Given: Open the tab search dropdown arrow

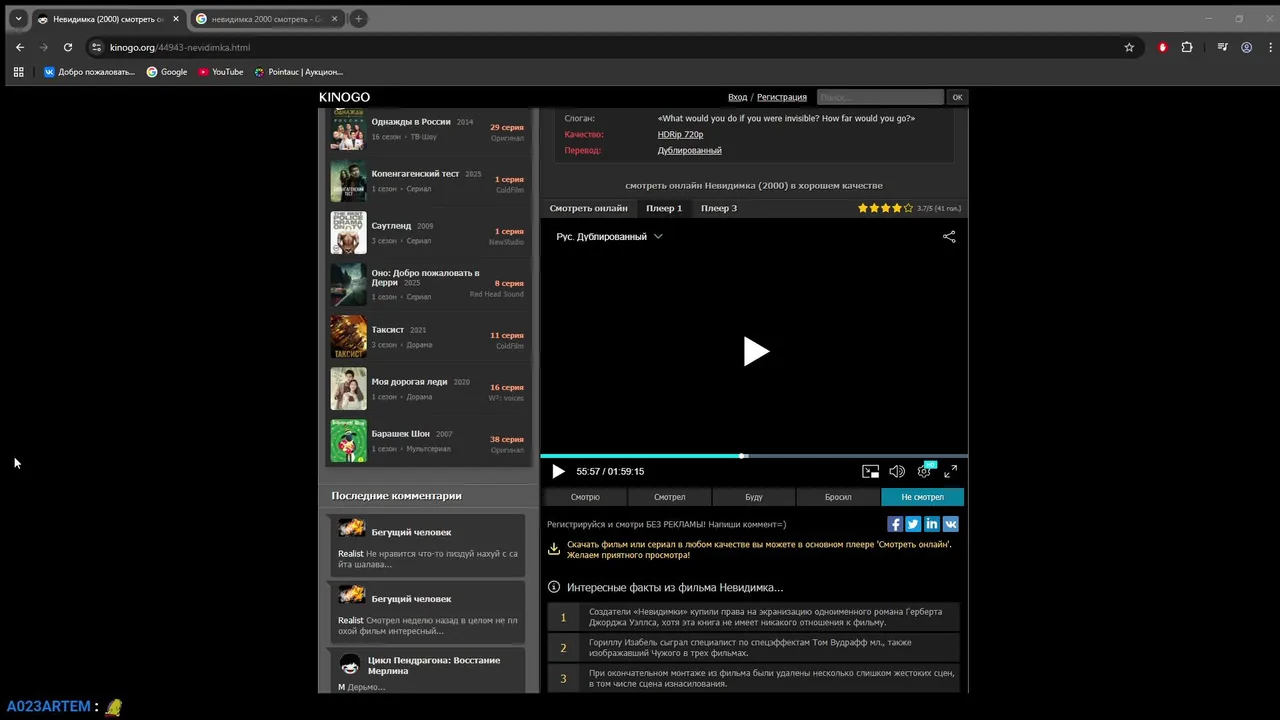Looking at the screenshot, I should [x=18, y=19].
